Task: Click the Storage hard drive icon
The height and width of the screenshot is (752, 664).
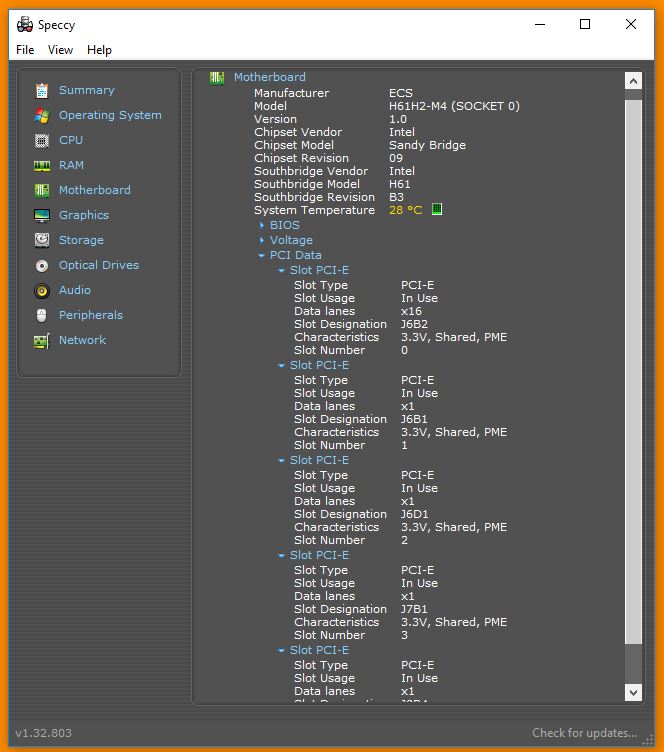Action: coord(42,240)
